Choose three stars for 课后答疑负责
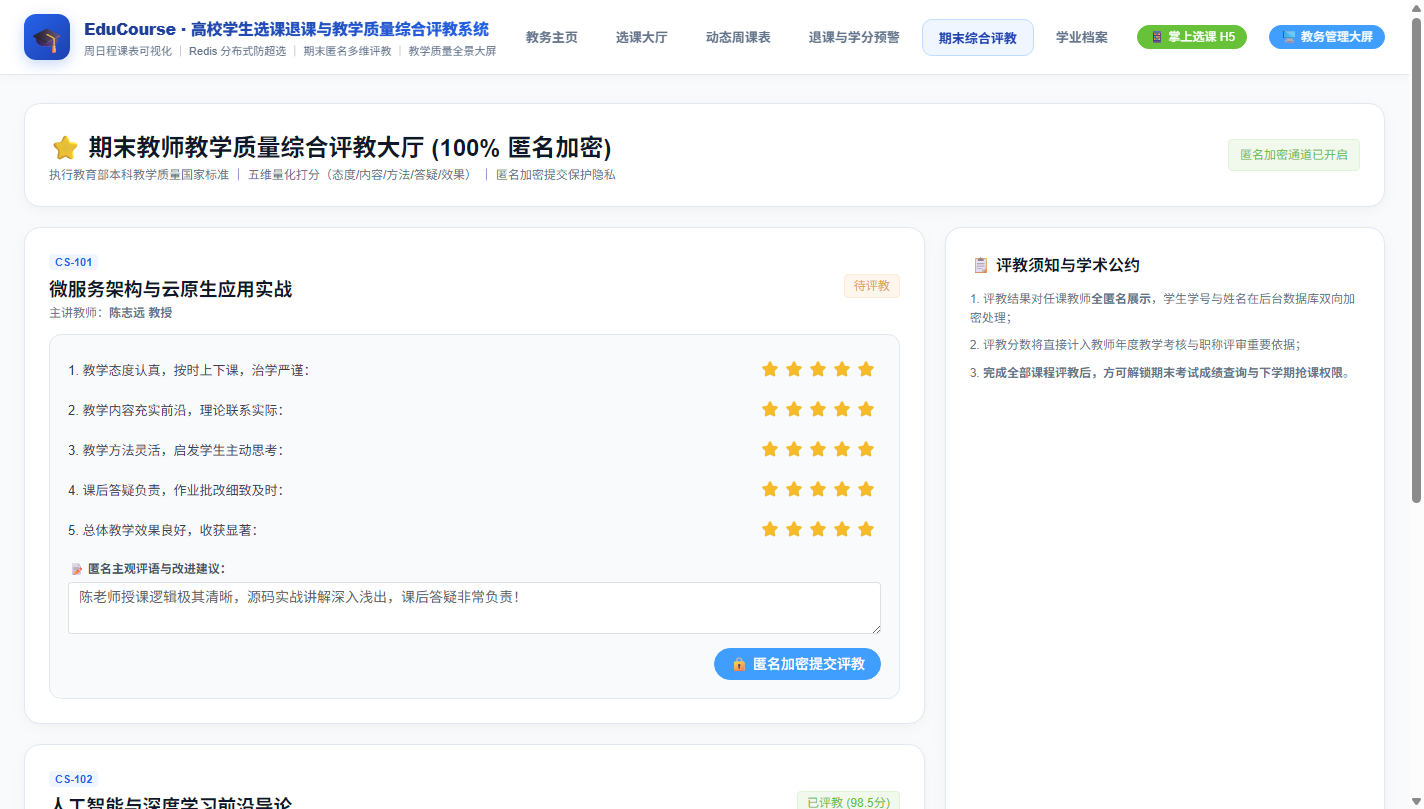 point(818,489)
